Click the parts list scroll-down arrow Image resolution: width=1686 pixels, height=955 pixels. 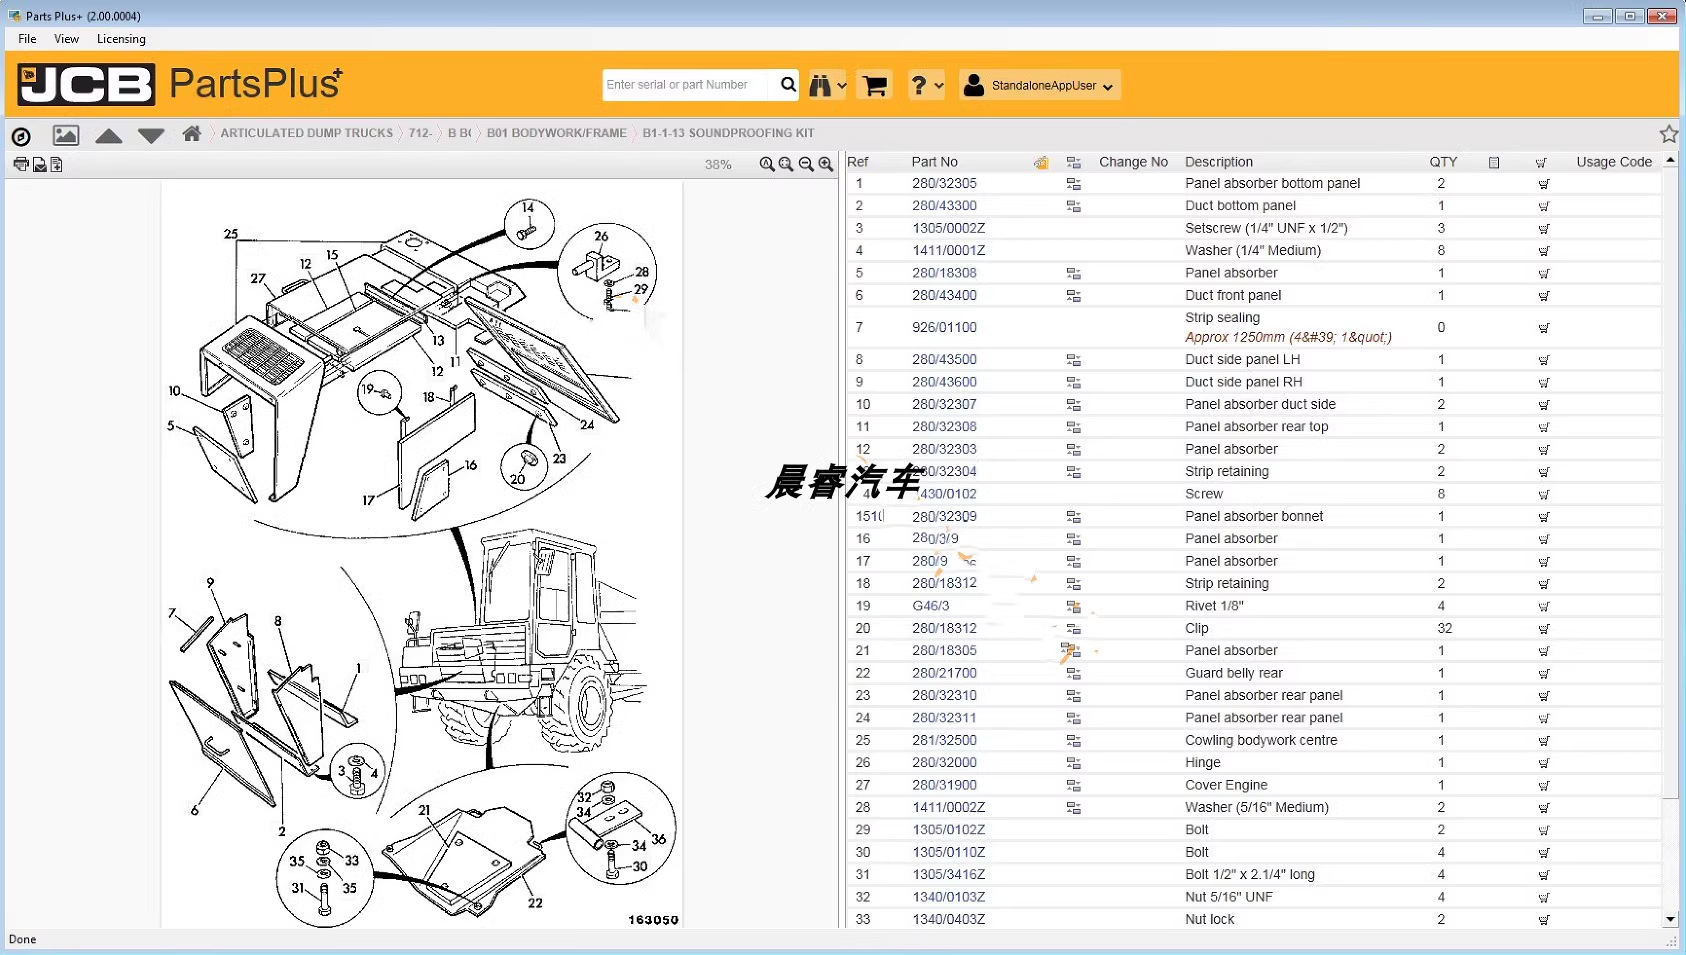point(1670,919)
